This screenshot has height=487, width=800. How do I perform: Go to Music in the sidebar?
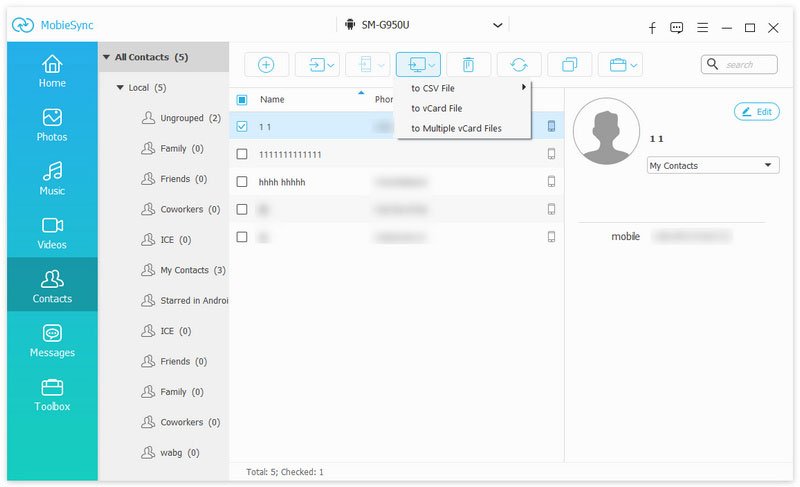[52, 179]
